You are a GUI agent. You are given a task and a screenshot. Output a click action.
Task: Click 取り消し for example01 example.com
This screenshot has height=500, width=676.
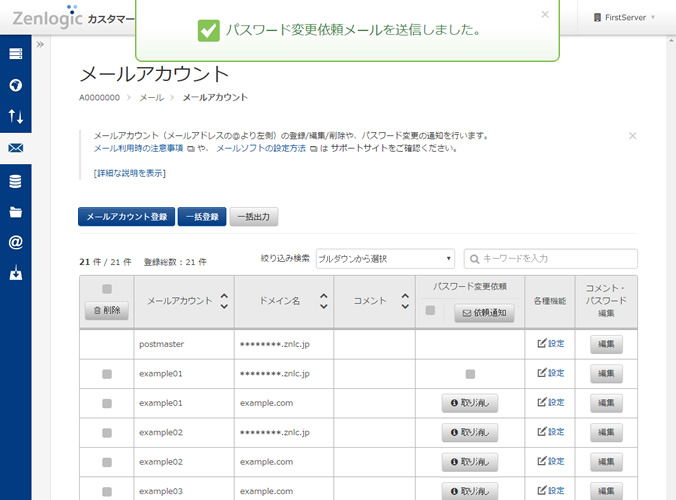point(469,403)
